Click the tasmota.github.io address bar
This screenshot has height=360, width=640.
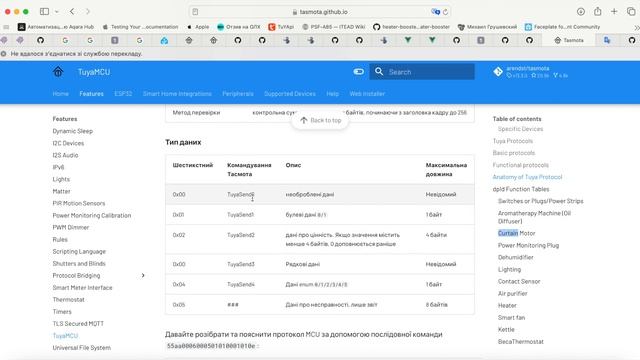(x=320, y=12)
